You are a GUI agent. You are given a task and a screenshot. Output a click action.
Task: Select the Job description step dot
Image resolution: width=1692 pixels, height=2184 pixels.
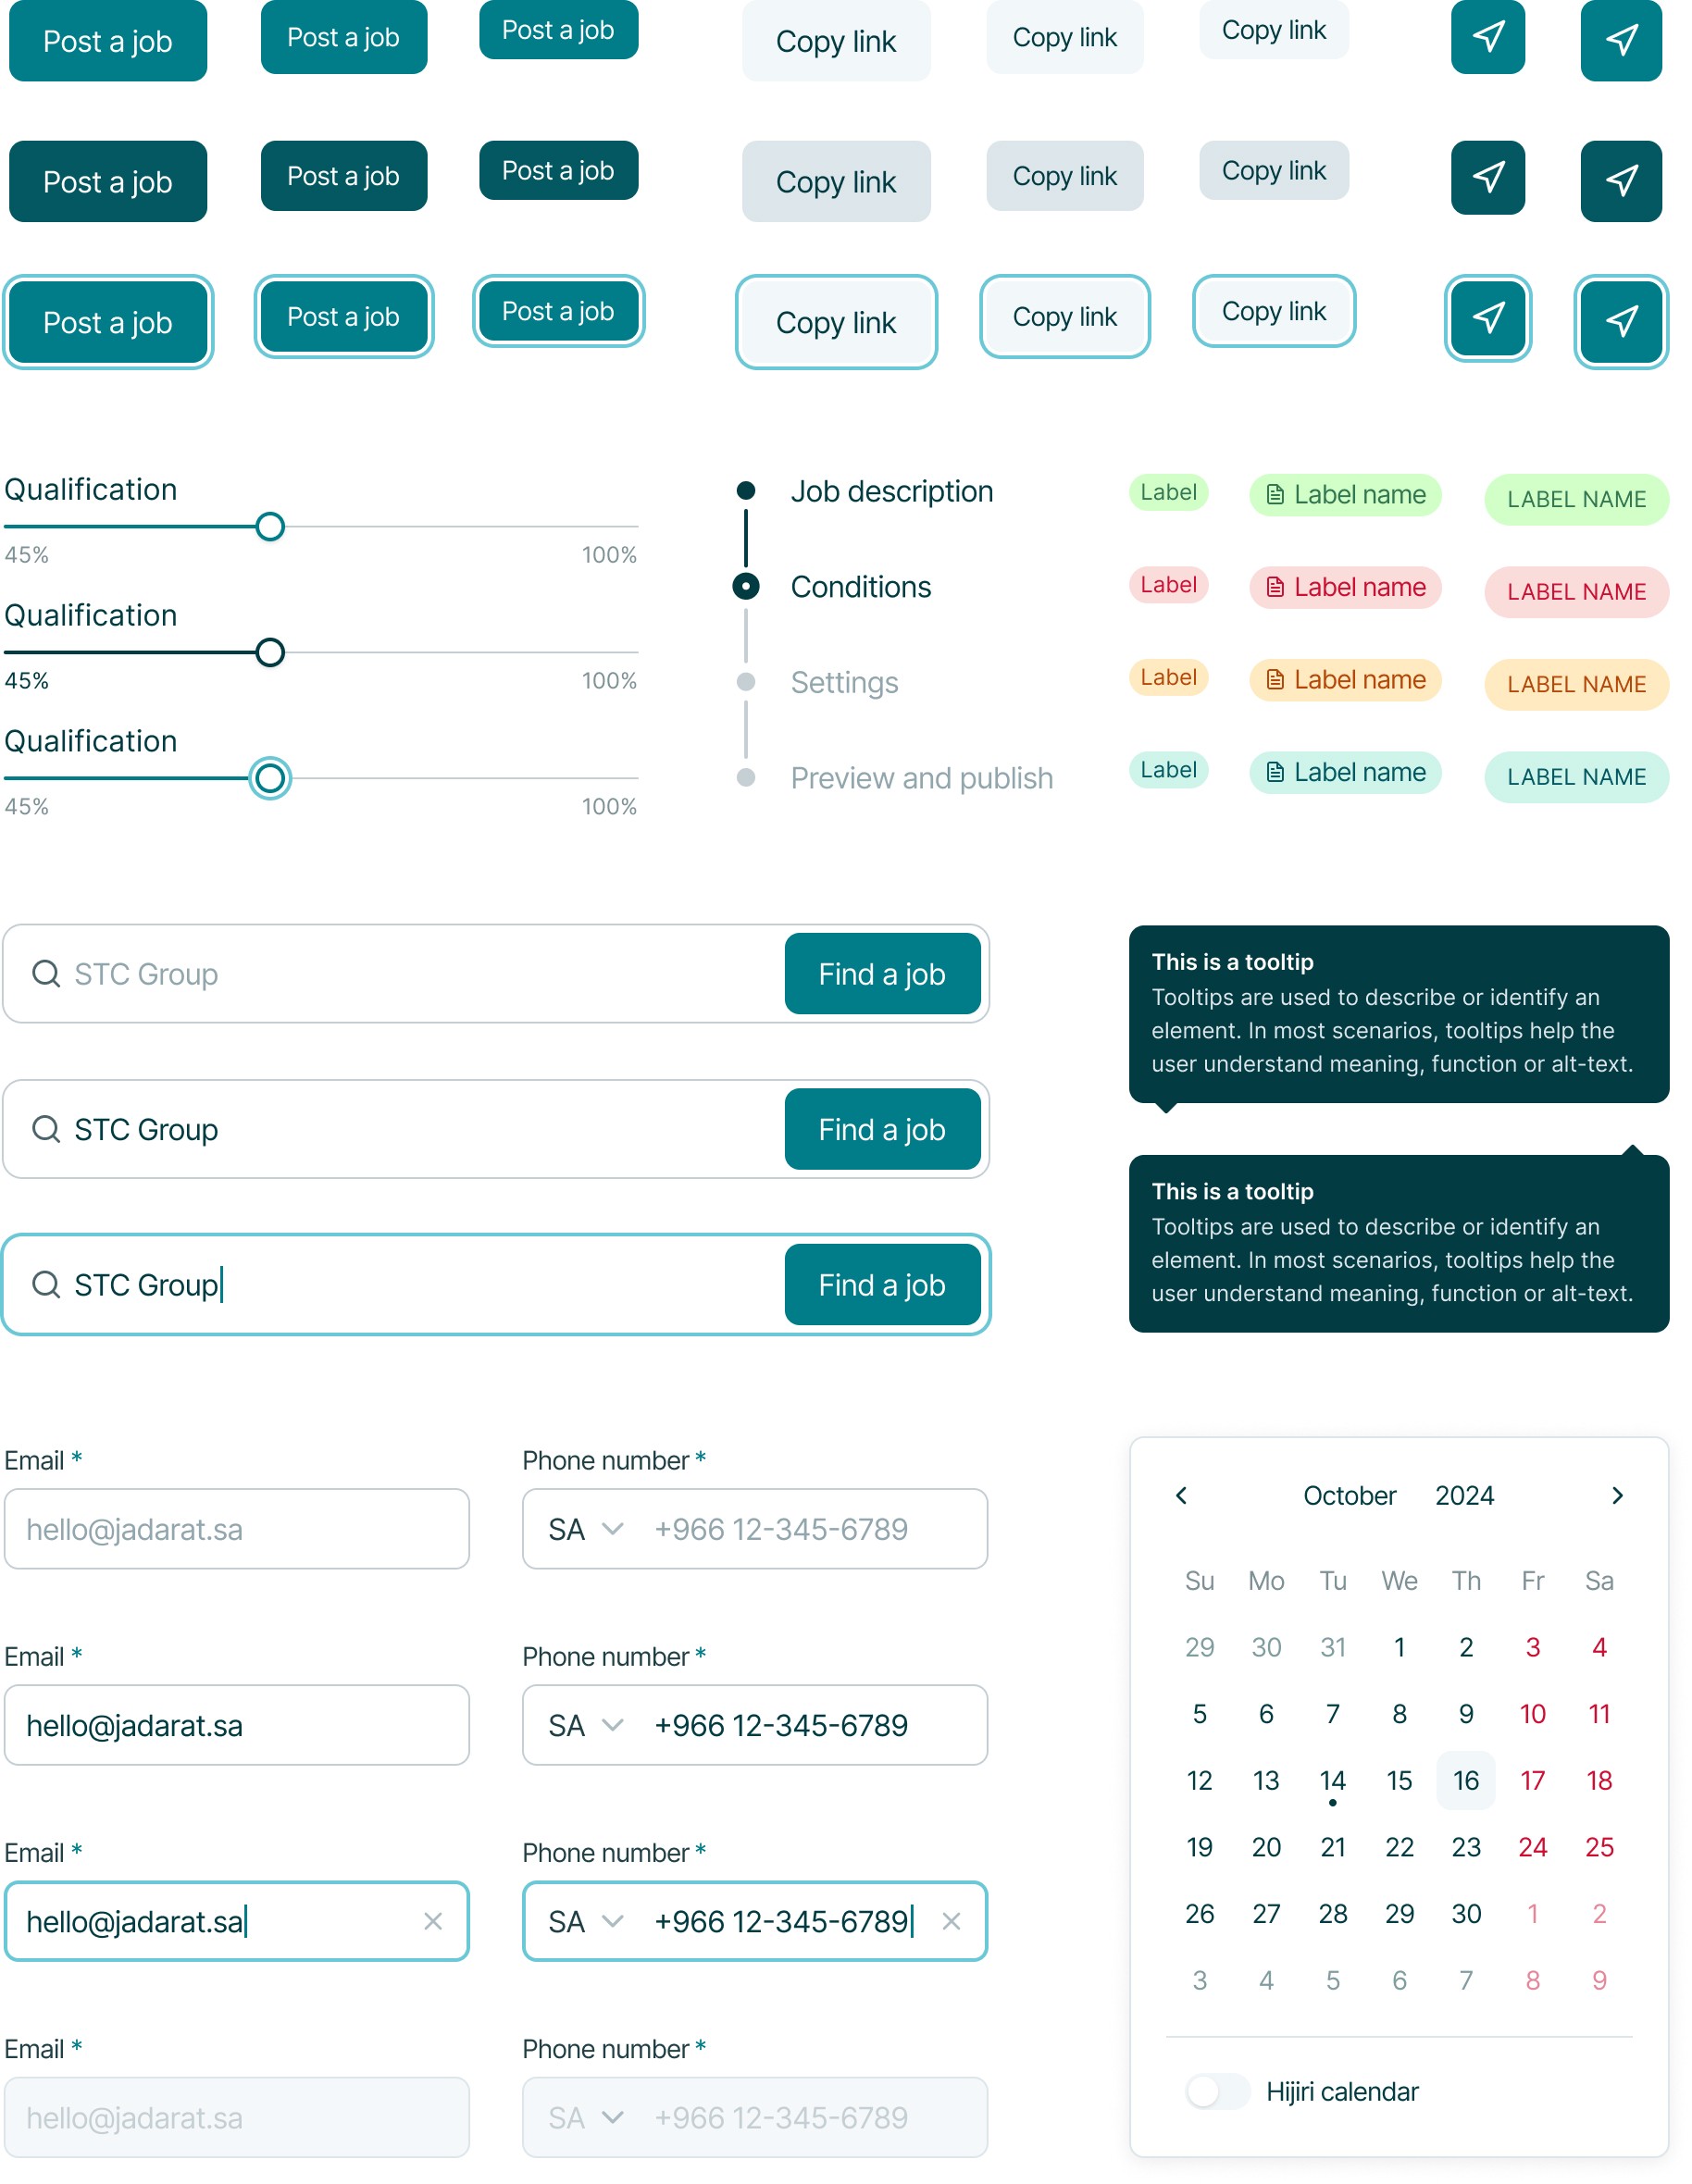(745, 491)
